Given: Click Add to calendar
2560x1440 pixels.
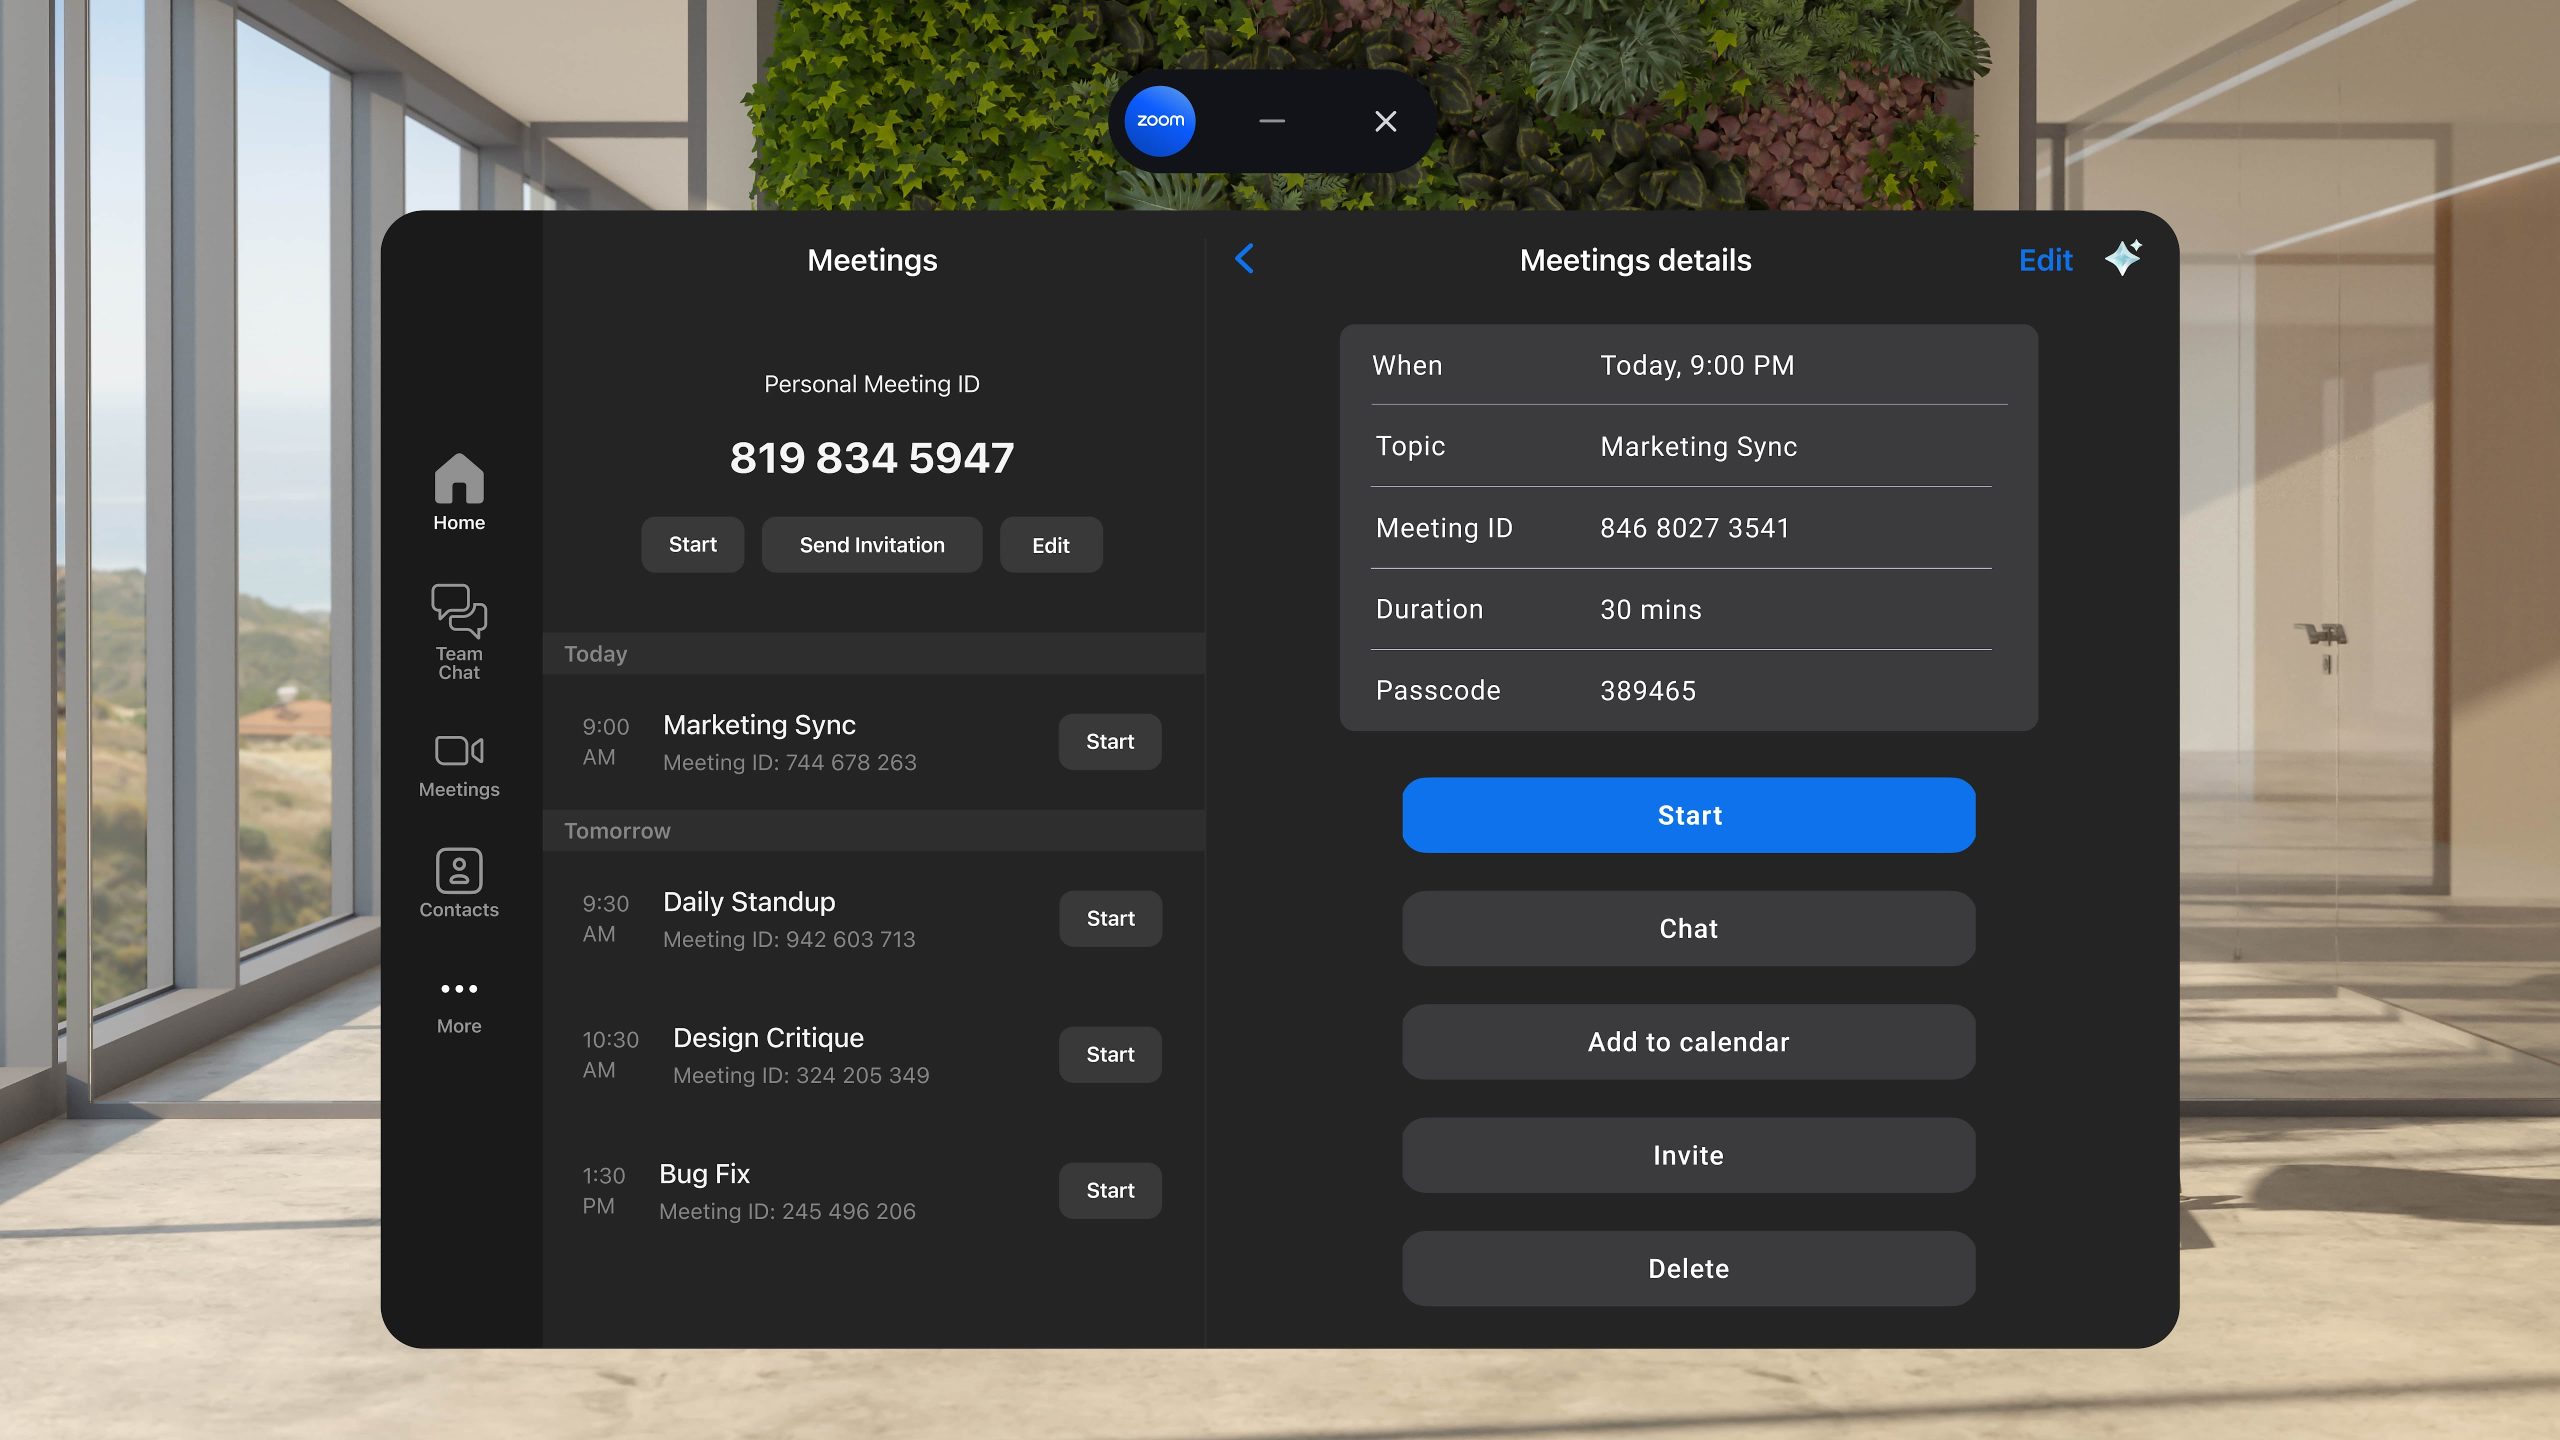Looking at the screenshot, I should pyautogui.click(x=1688, y=1042).
